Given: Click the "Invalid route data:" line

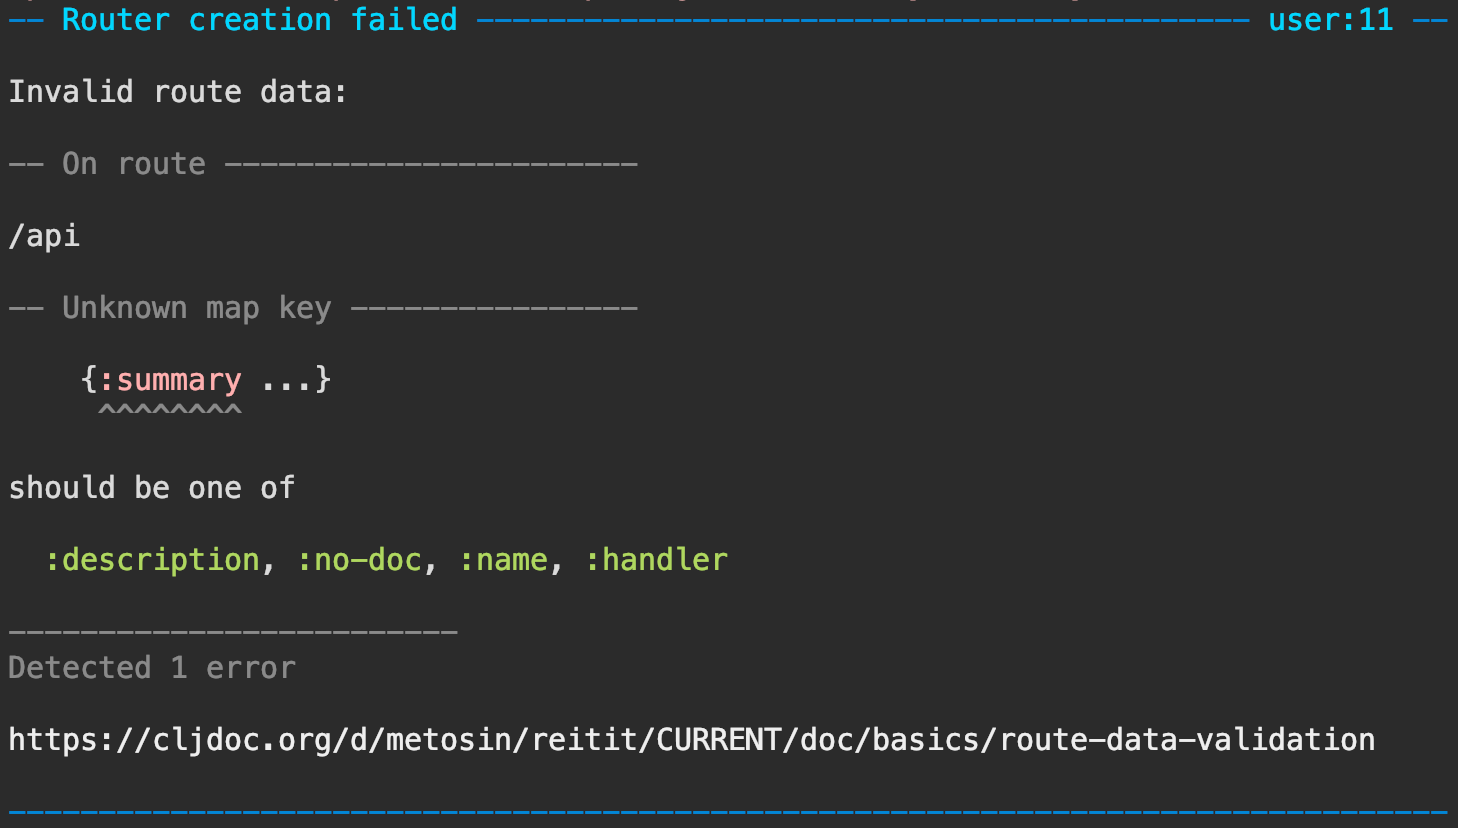Looking at the screenshot, I should [178, 92].
